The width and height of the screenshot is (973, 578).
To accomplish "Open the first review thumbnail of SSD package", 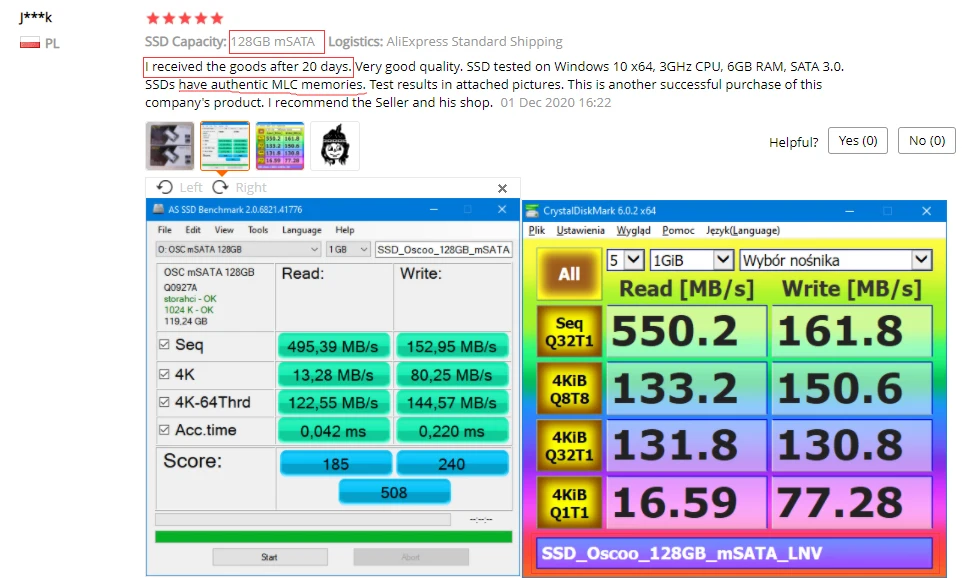I will [169, 146].
